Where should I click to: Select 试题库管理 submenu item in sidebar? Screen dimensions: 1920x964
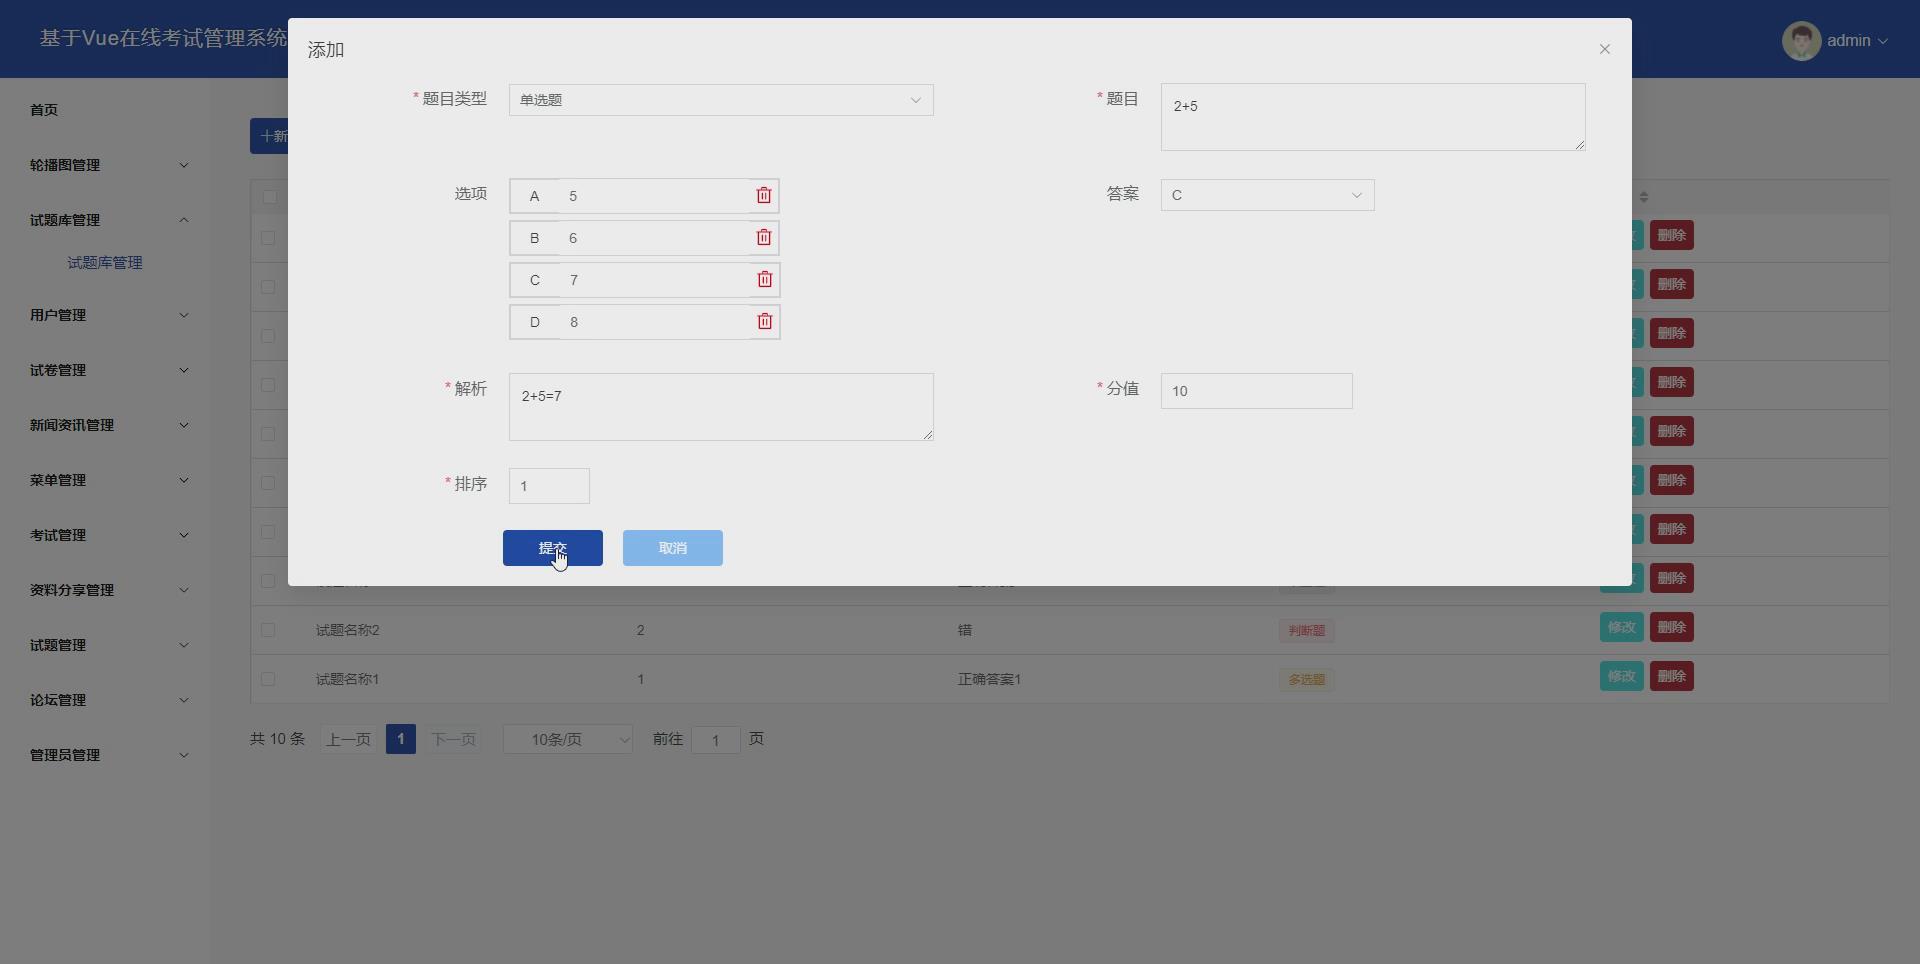click(x=105, y=262)
